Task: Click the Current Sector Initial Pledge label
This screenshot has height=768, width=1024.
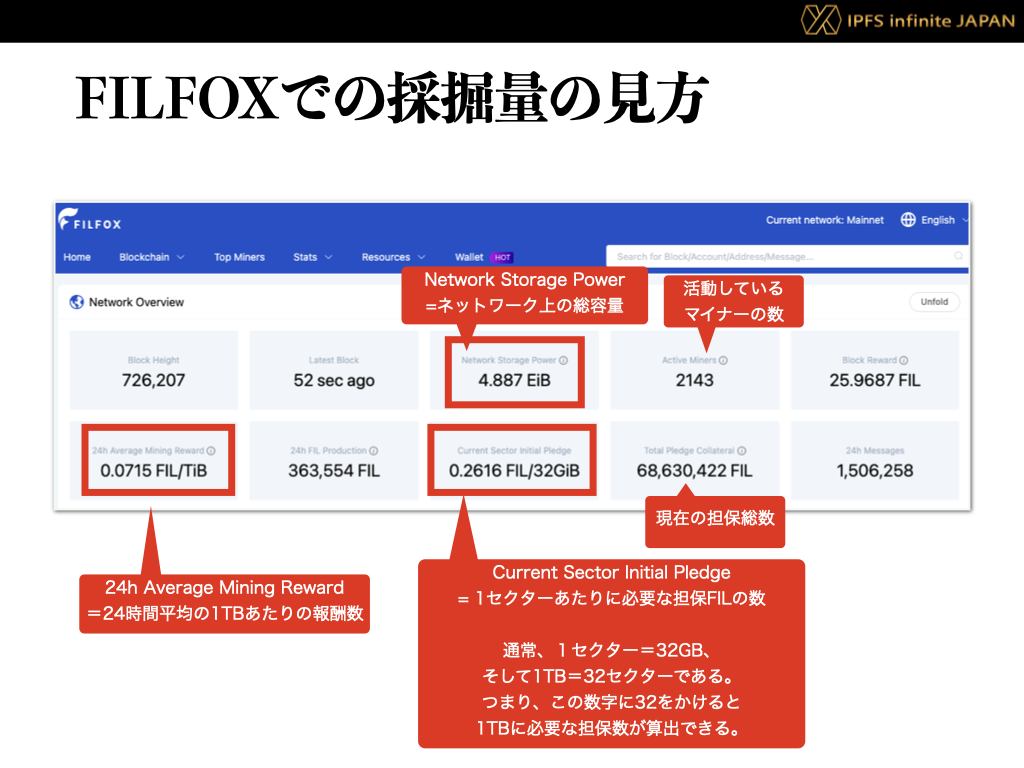Action: click(514, 451)
